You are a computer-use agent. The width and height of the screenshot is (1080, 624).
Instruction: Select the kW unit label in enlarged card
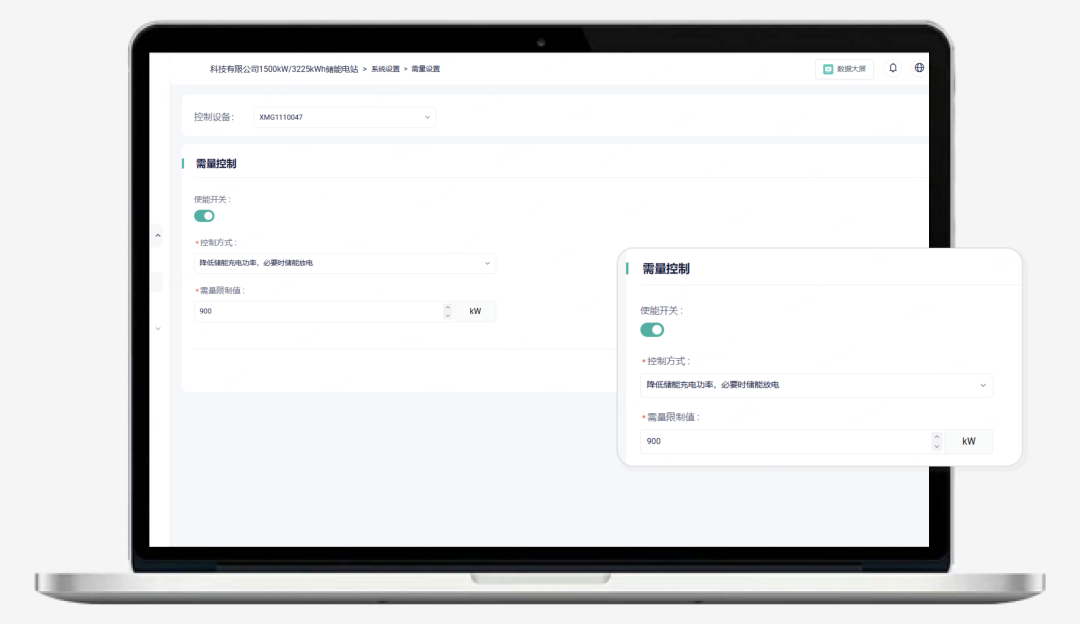[968, 441]
